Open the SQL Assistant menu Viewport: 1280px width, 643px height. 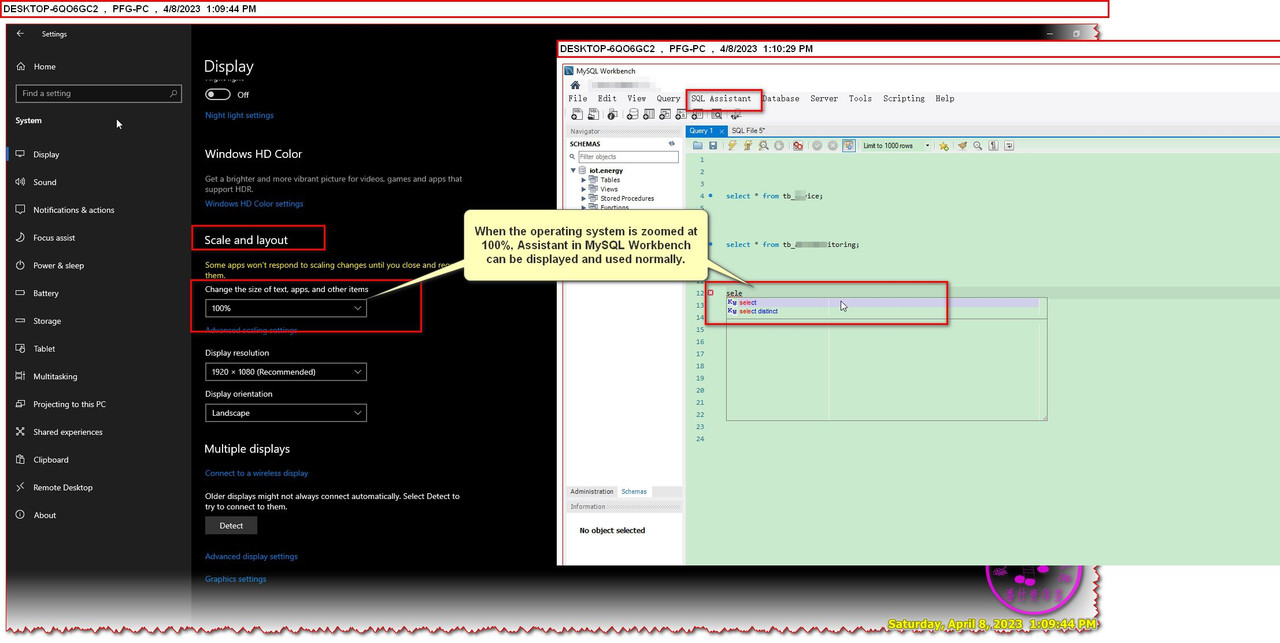click(721, 99)
